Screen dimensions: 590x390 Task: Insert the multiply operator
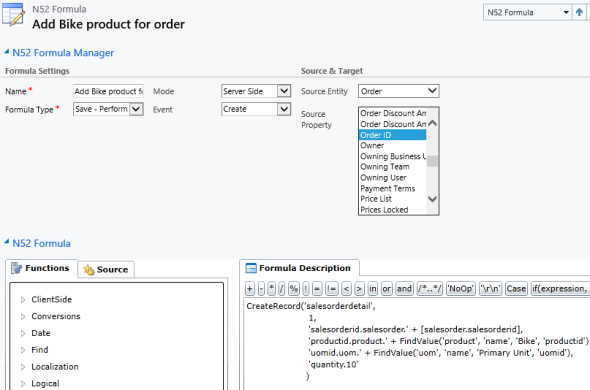pyautogui.click(x=272, y=289)
